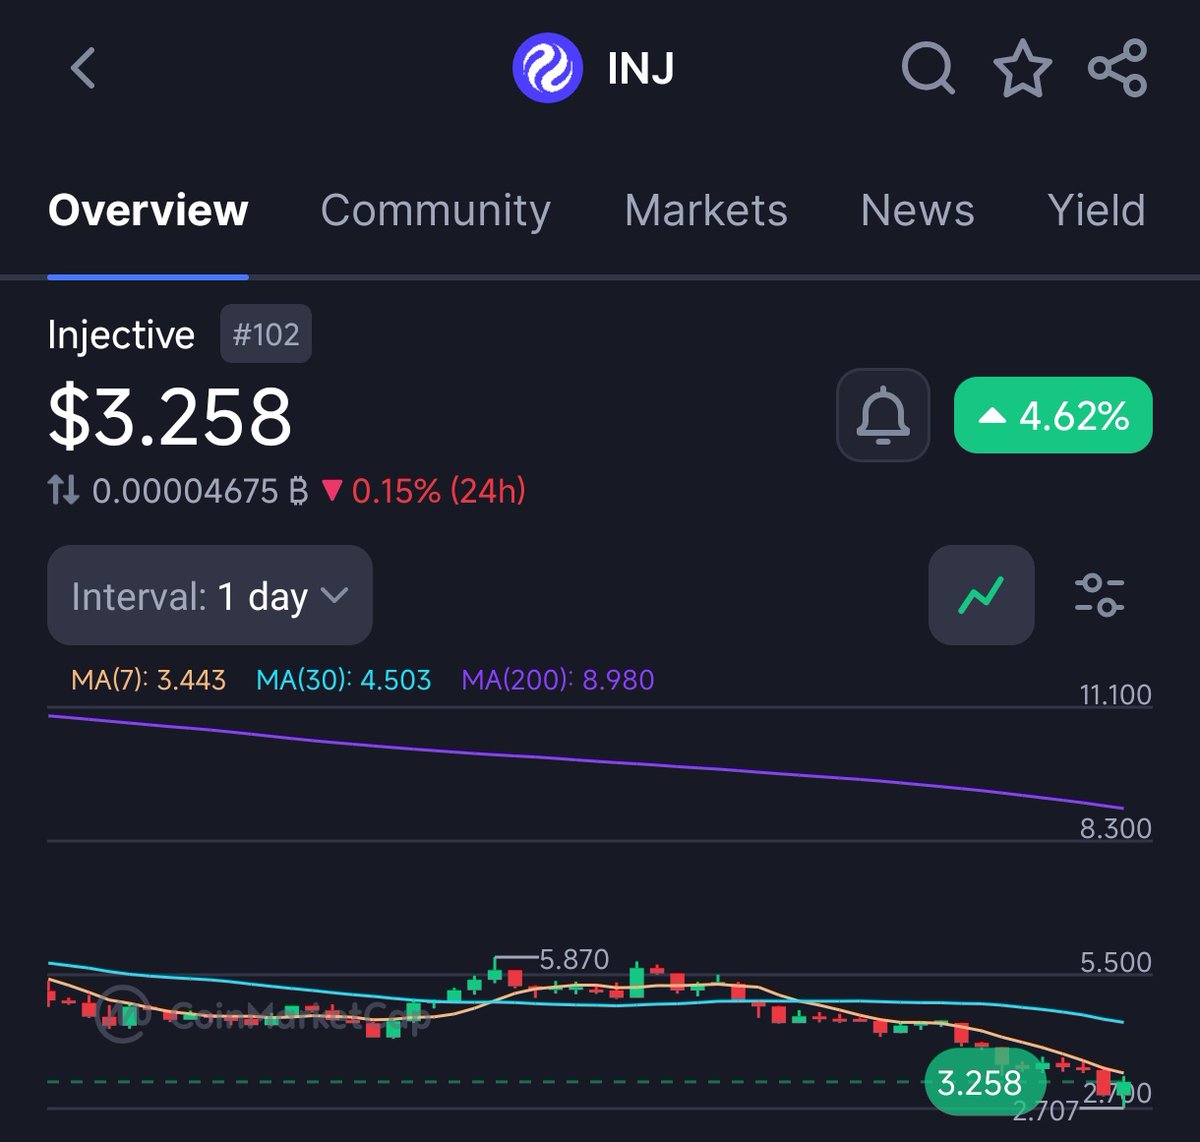
Task: Tap the 11.100 axis label
Action: click(x=1115, y=694)
